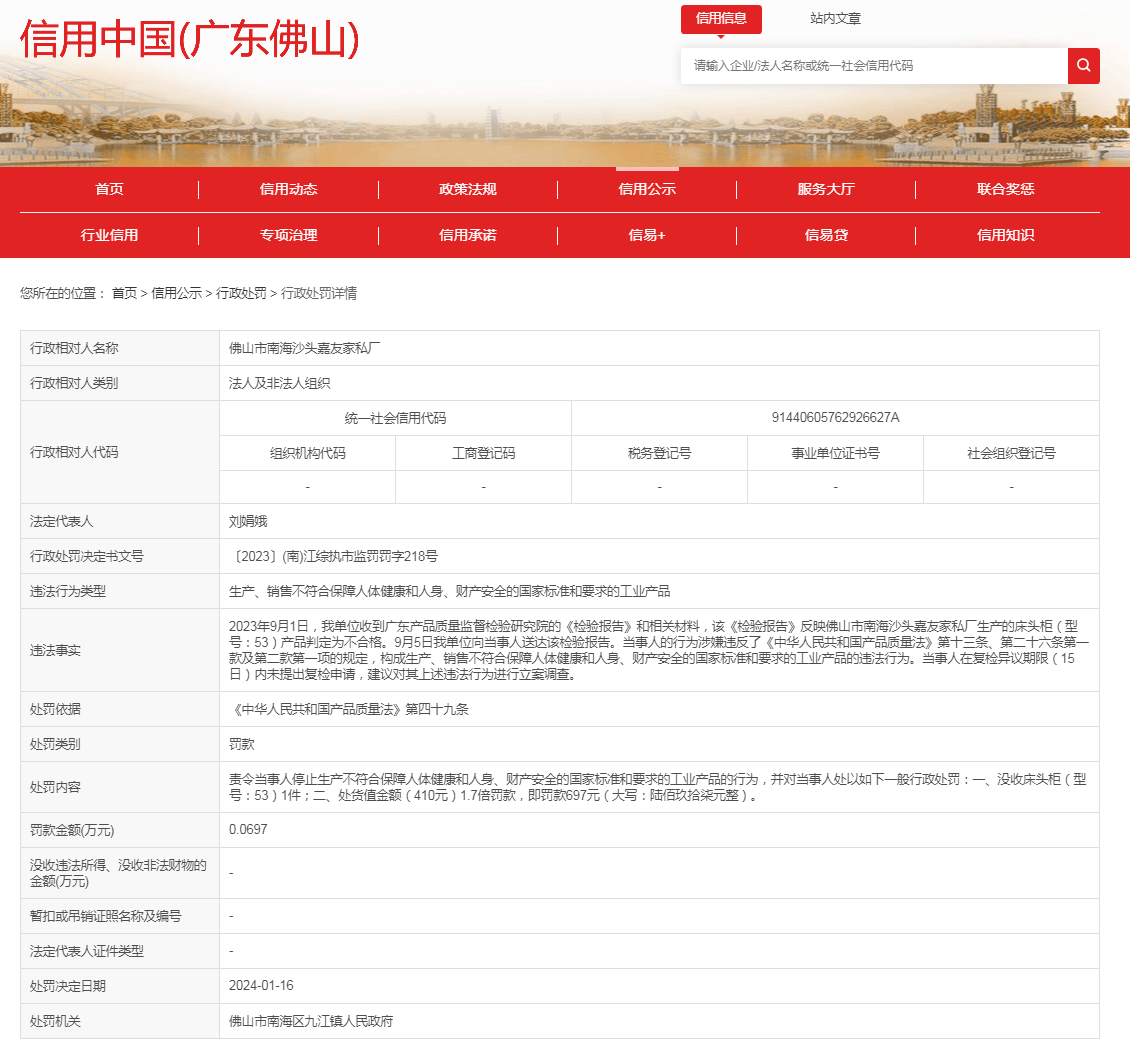1130x1050 pixels.
Task: Click document number 〔2023〕(南)江综执市监罚字218号
Action: 334,556
